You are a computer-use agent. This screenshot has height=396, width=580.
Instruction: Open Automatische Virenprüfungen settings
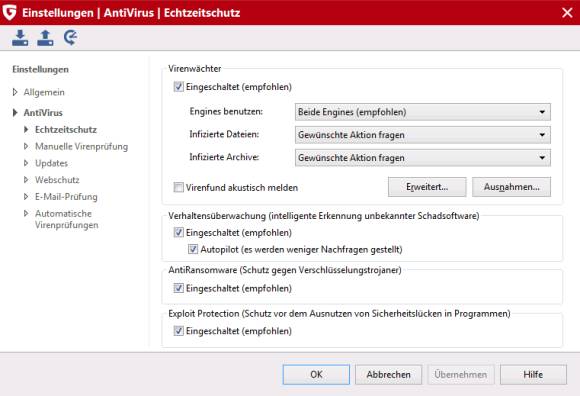pos(67,219)
